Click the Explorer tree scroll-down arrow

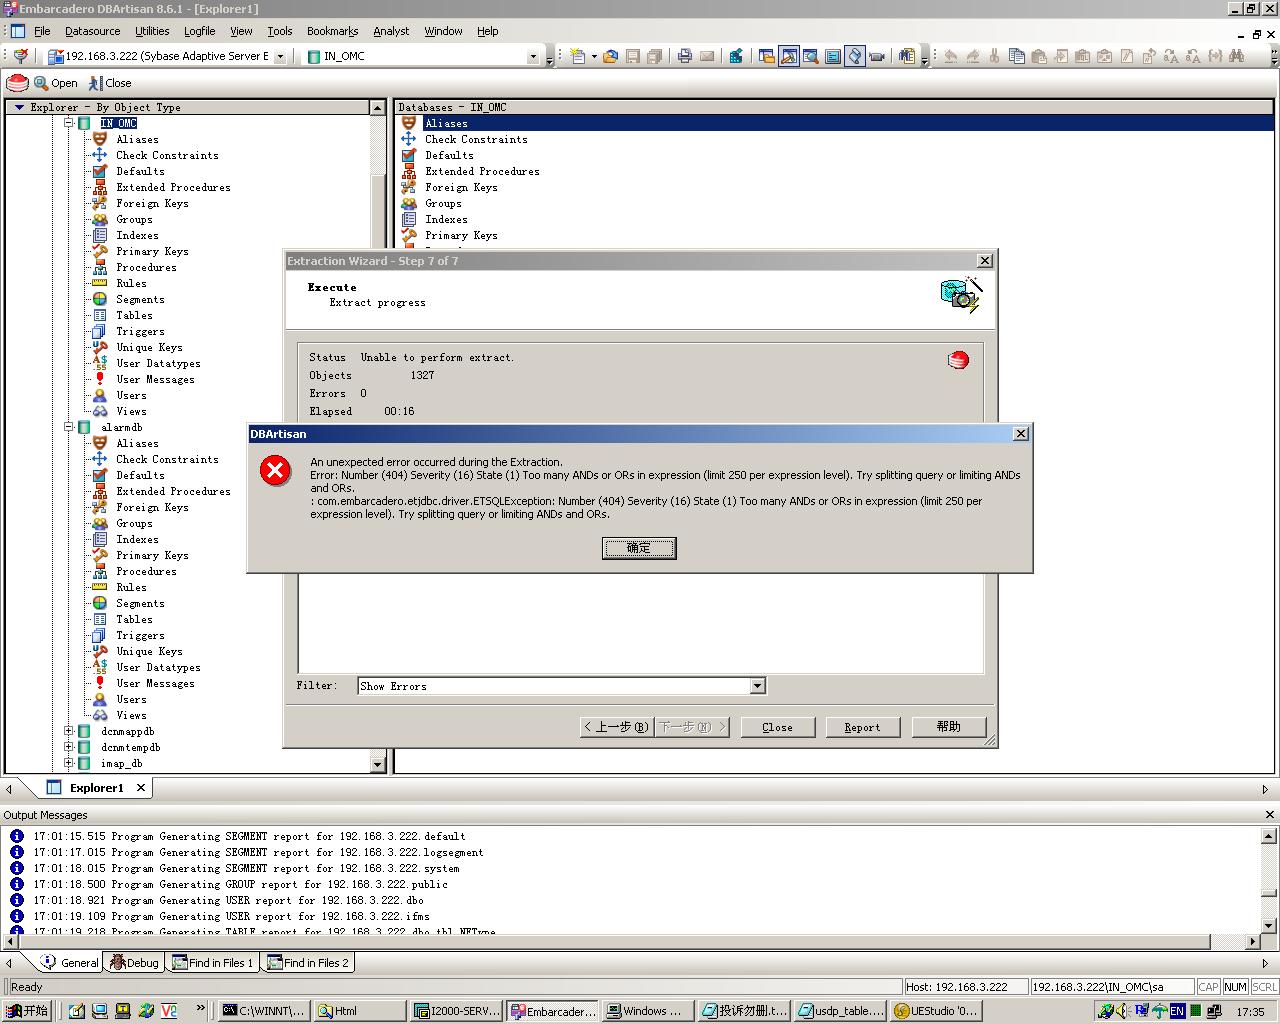(377, 764)
